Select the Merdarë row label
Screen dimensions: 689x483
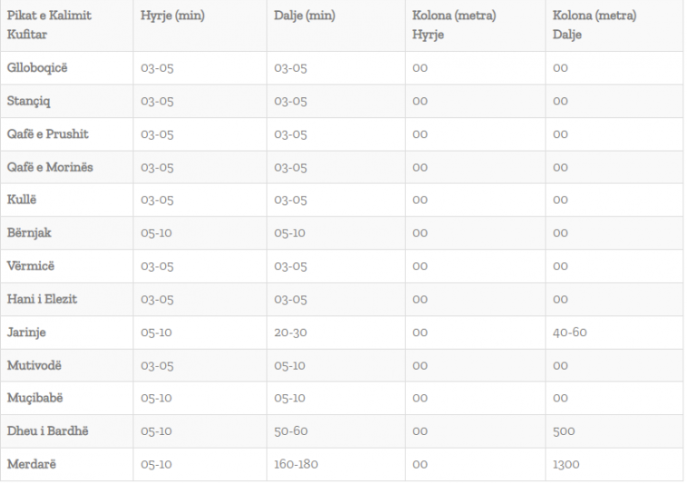[x=33, y=464]
